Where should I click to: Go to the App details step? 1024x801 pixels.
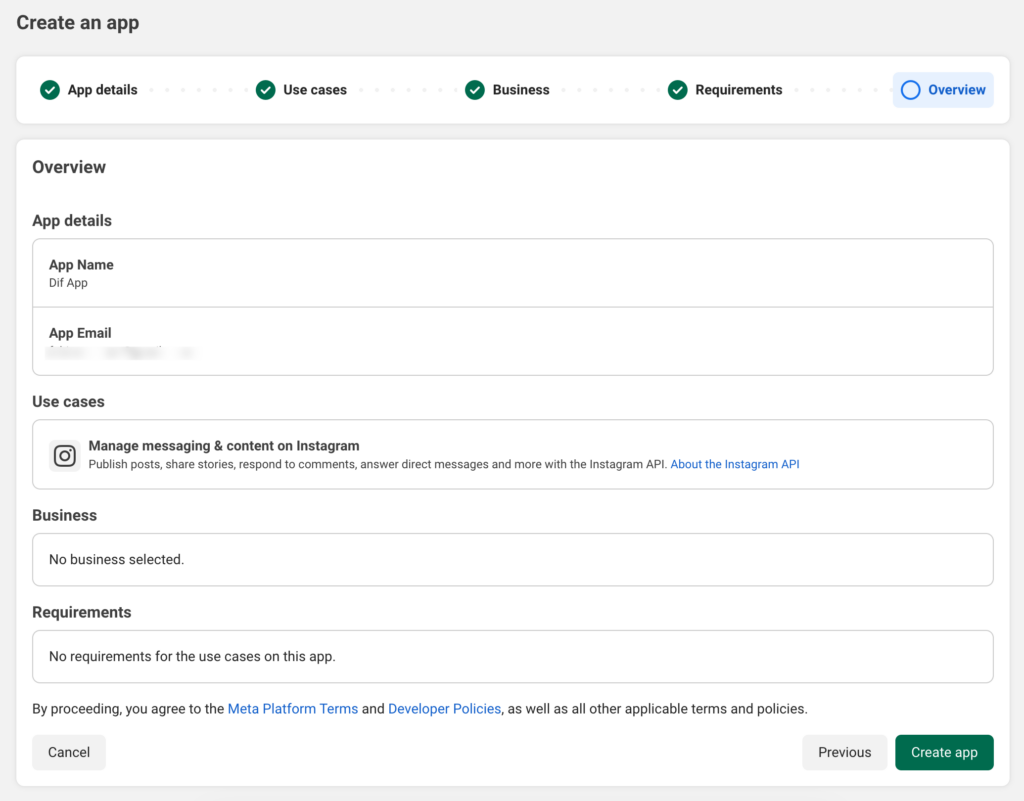89,90
